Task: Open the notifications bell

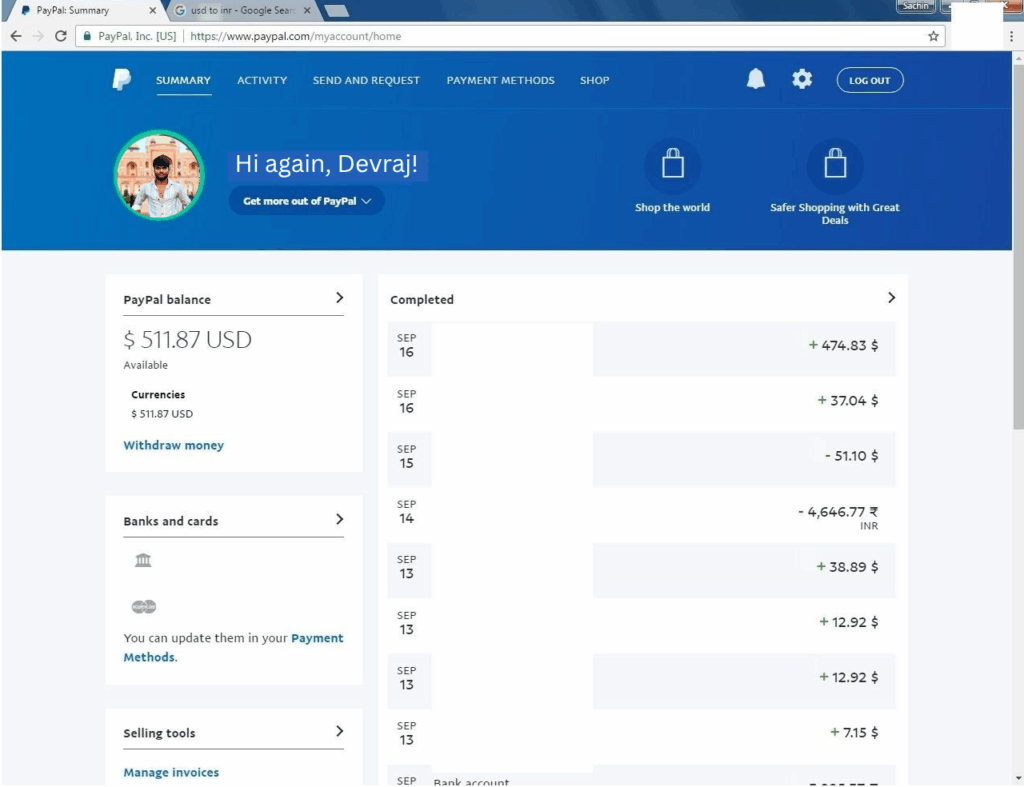Action: 756,80
